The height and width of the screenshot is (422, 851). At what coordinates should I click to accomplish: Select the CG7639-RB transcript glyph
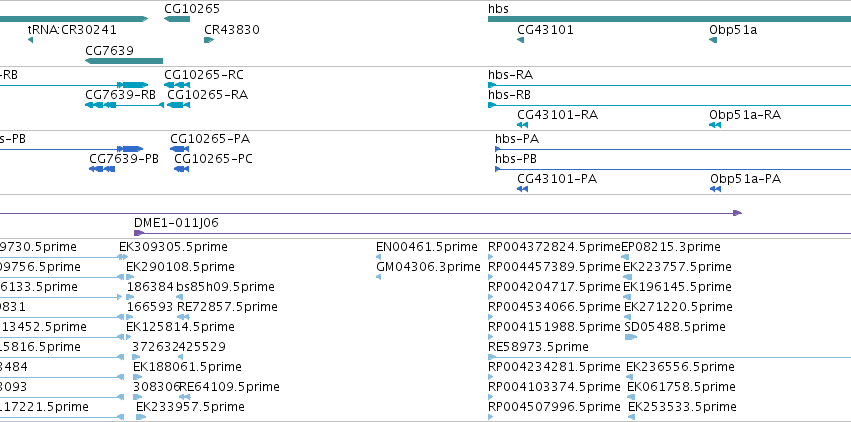[x=124, y=105]
